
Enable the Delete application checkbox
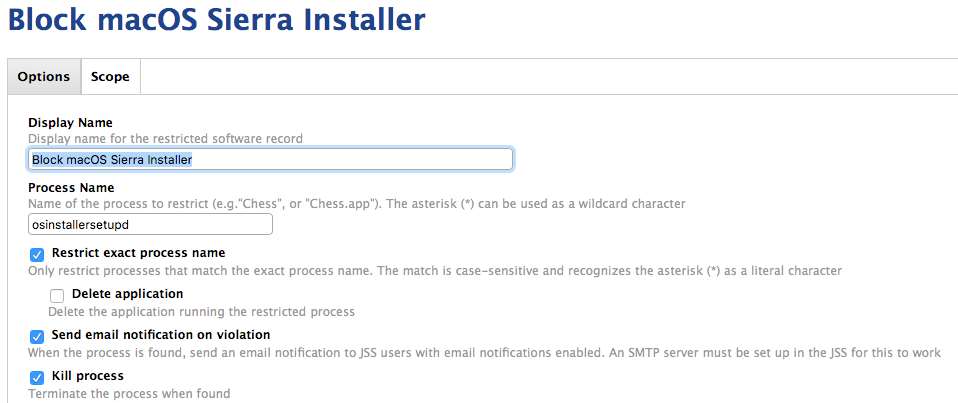57,296
